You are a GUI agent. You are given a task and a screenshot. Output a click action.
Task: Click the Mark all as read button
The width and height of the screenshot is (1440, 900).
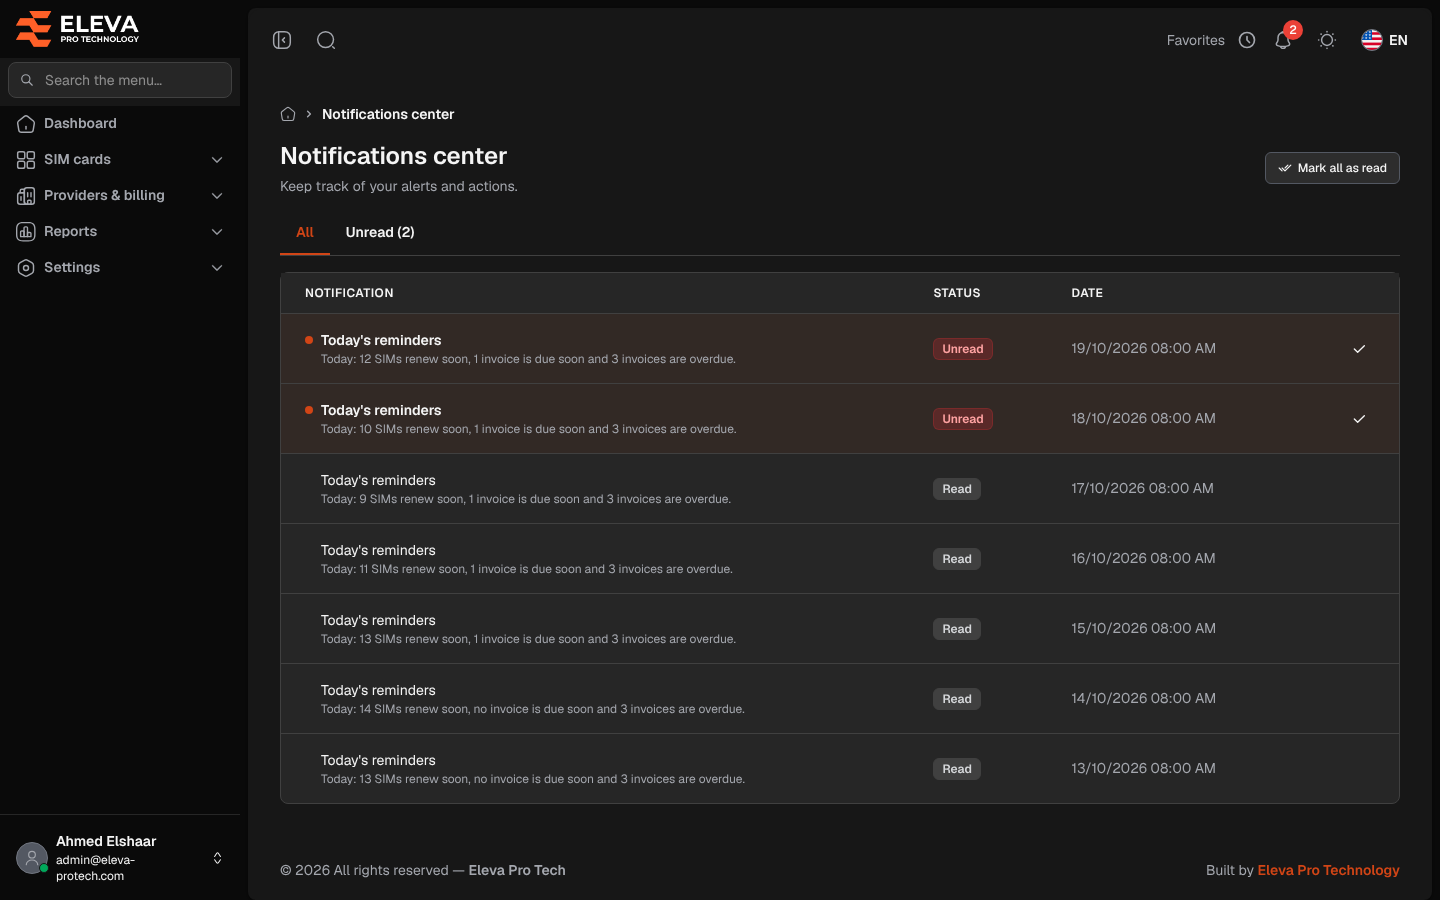point(1332,168)
